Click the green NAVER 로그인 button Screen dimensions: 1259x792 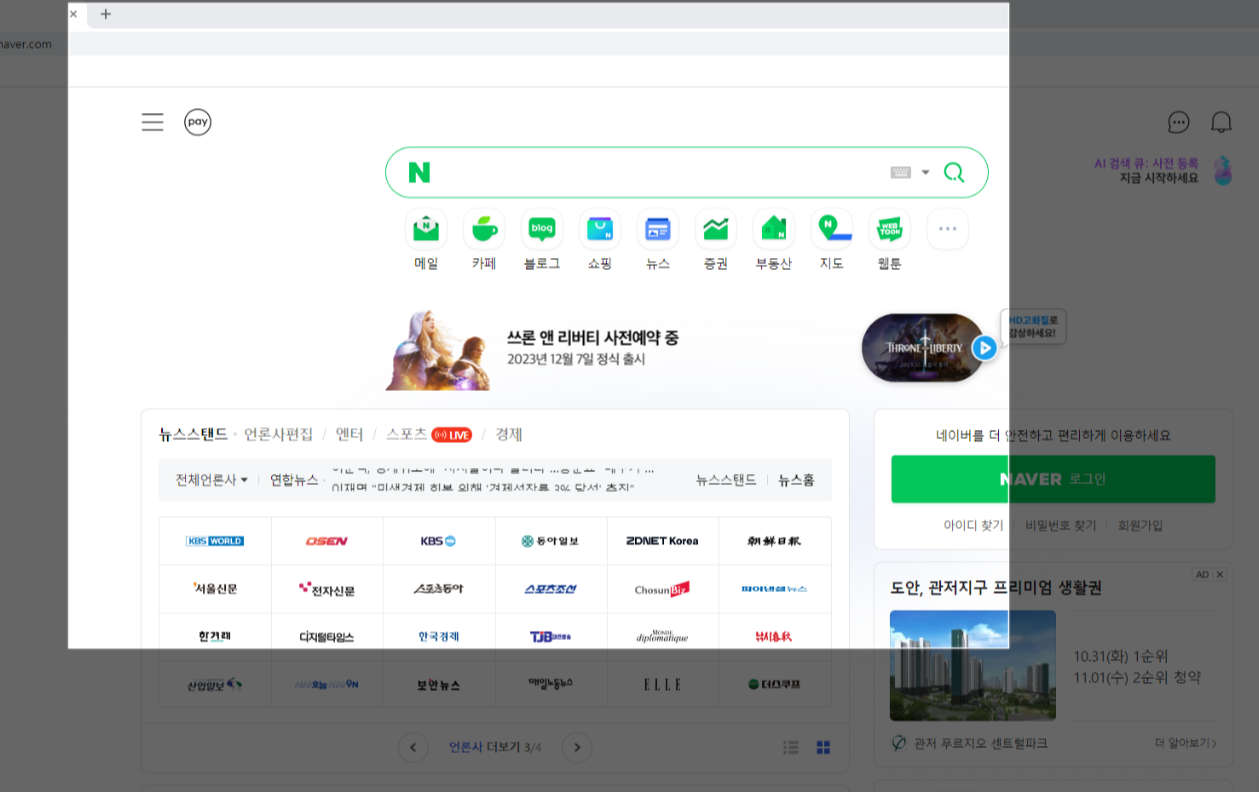pos(1053,479)
